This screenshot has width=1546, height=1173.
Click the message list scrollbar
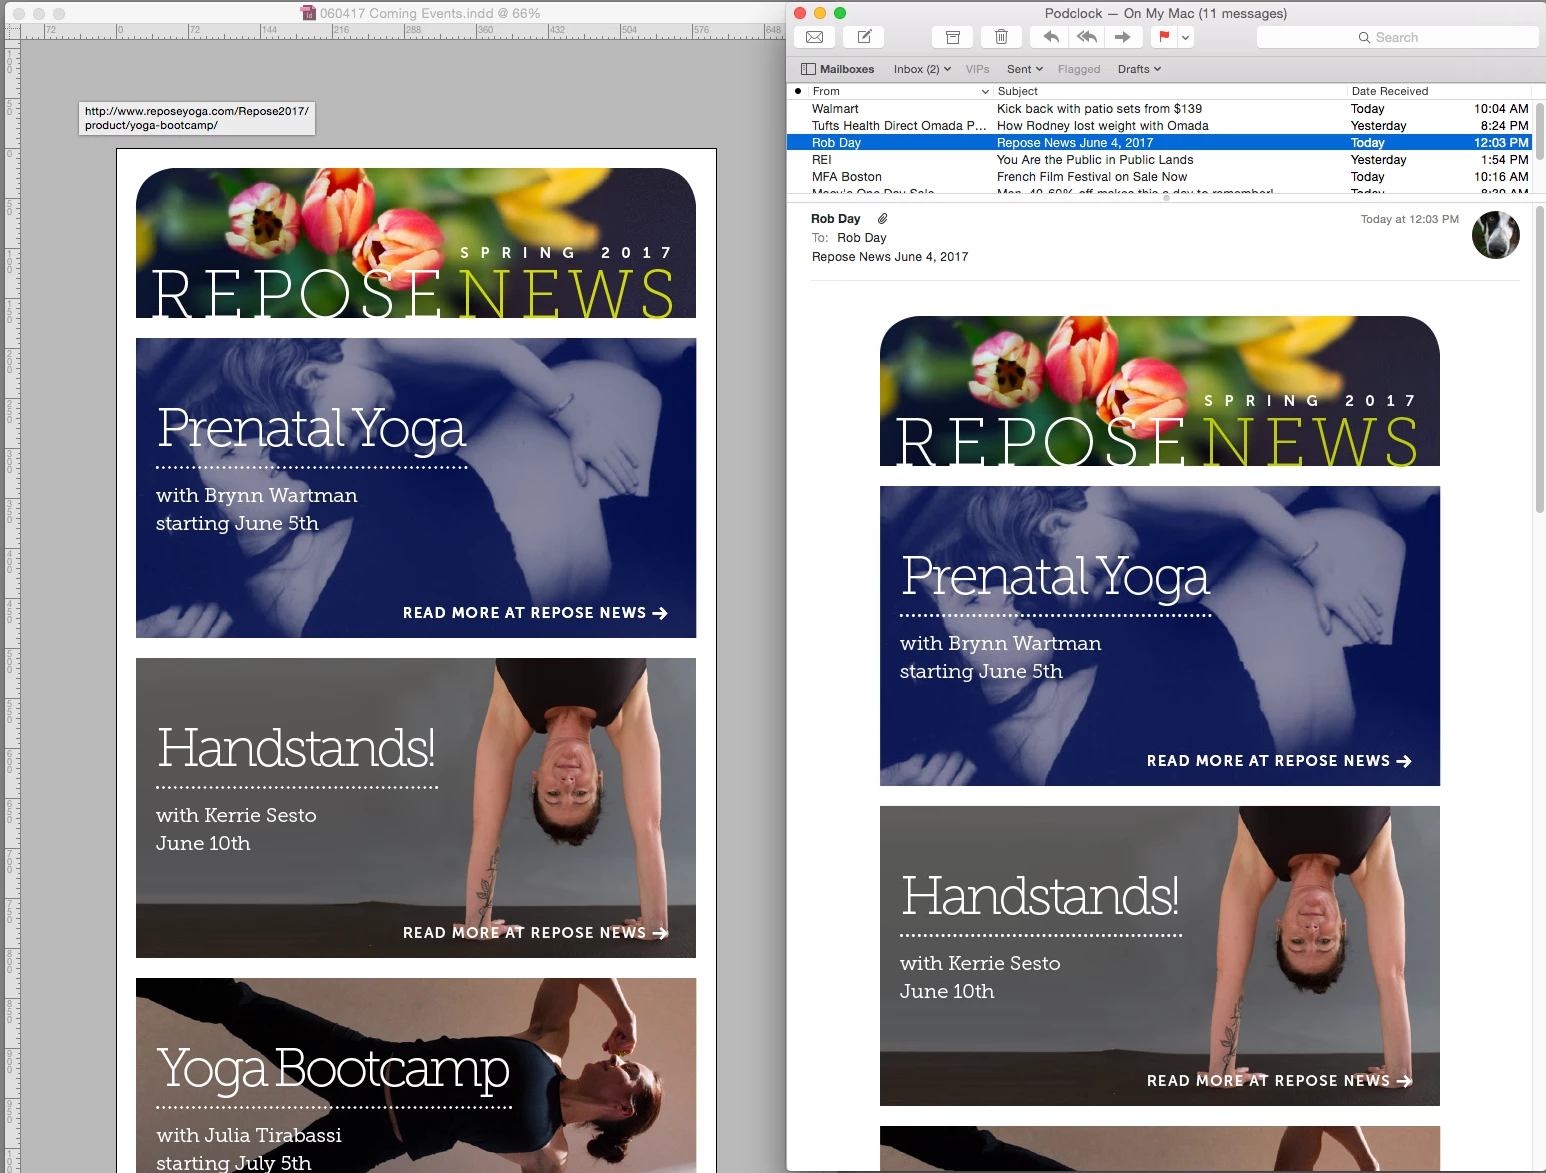pyautogui.click(x=1540, y=129)
